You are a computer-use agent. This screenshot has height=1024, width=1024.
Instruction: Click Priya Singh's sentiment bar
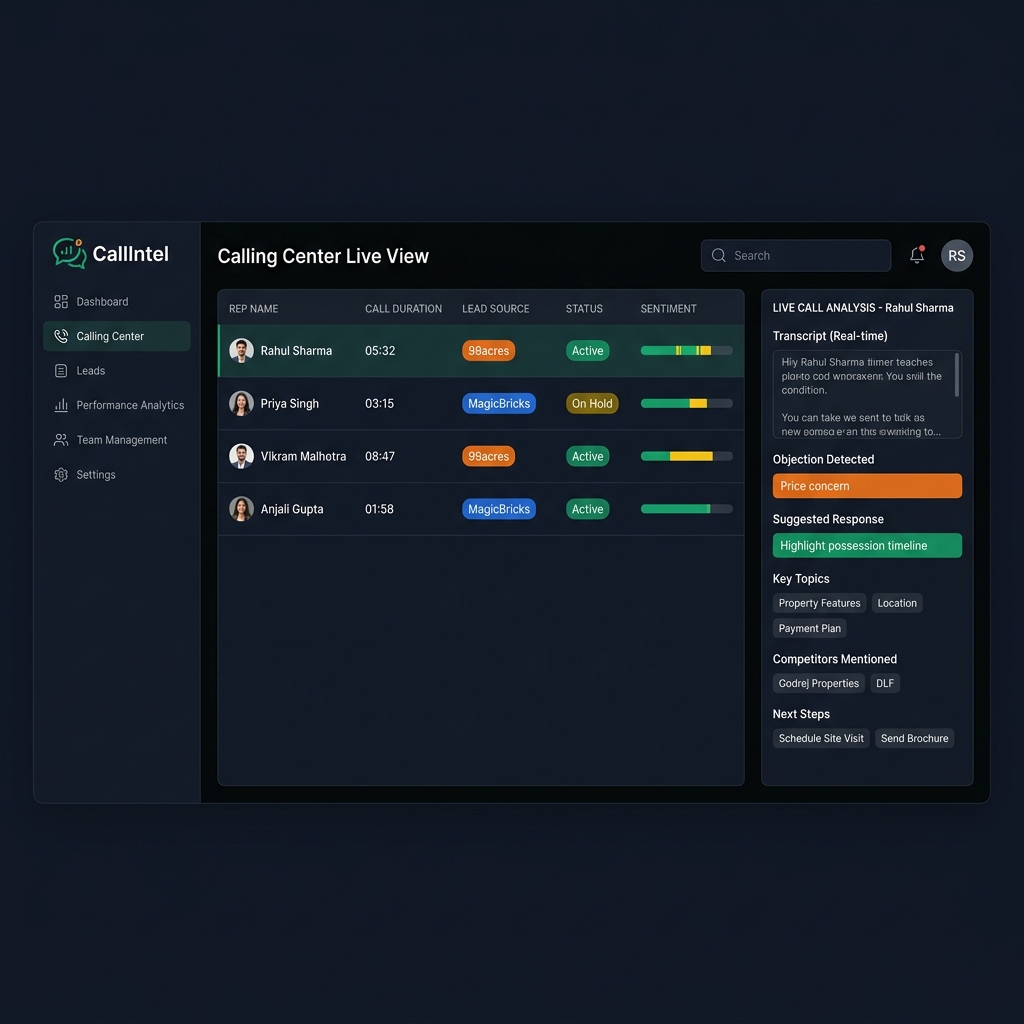point(686,404)
